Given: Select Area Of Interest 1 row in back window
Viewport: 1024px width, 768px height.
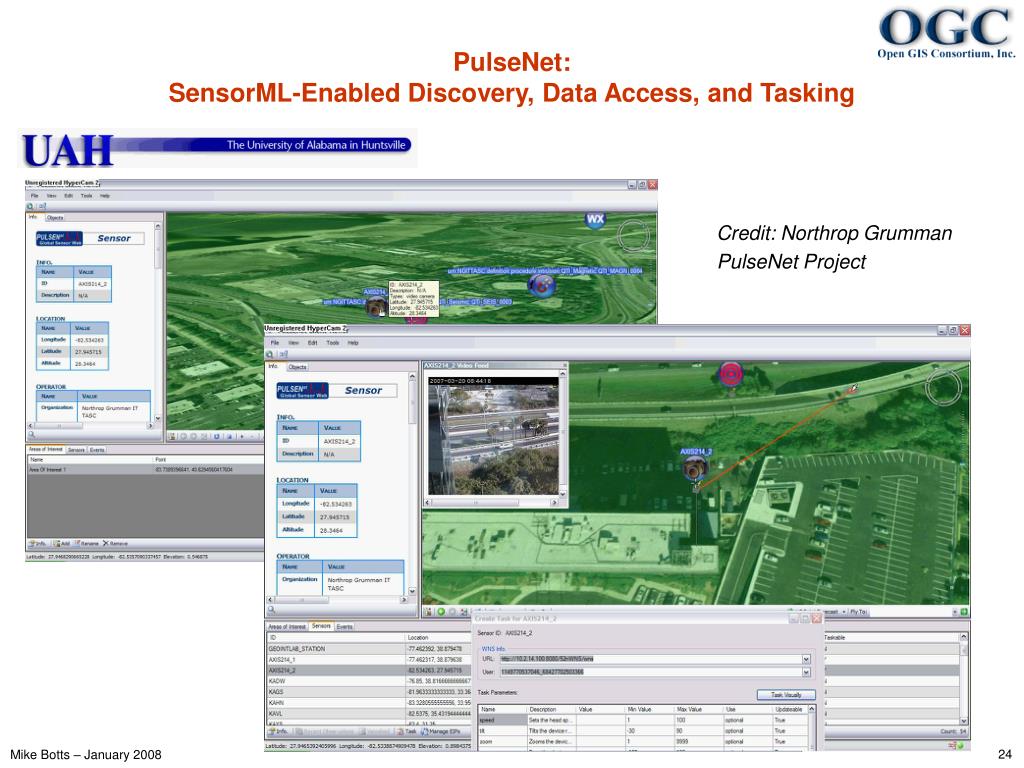Looking at the screenshot, I should [145, 470].
